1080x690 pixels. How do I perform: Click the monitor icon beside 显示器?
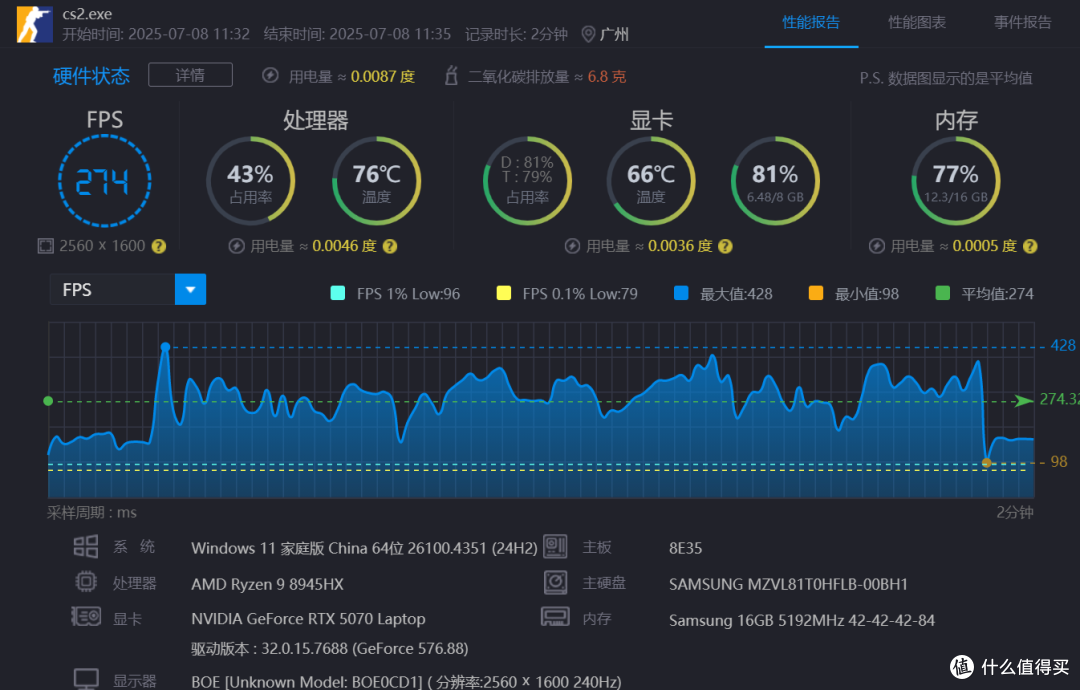[x=86, y=679]
